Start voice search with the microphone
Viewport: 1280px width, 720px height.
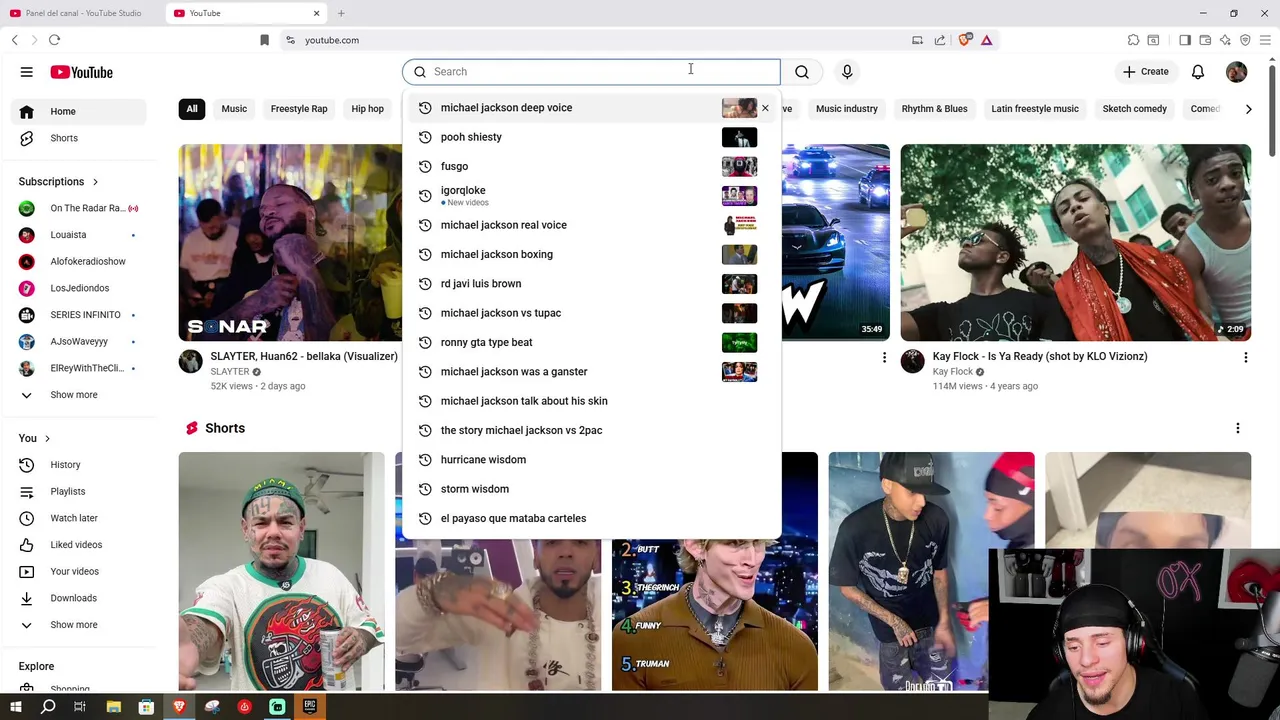tap(847, 72)
